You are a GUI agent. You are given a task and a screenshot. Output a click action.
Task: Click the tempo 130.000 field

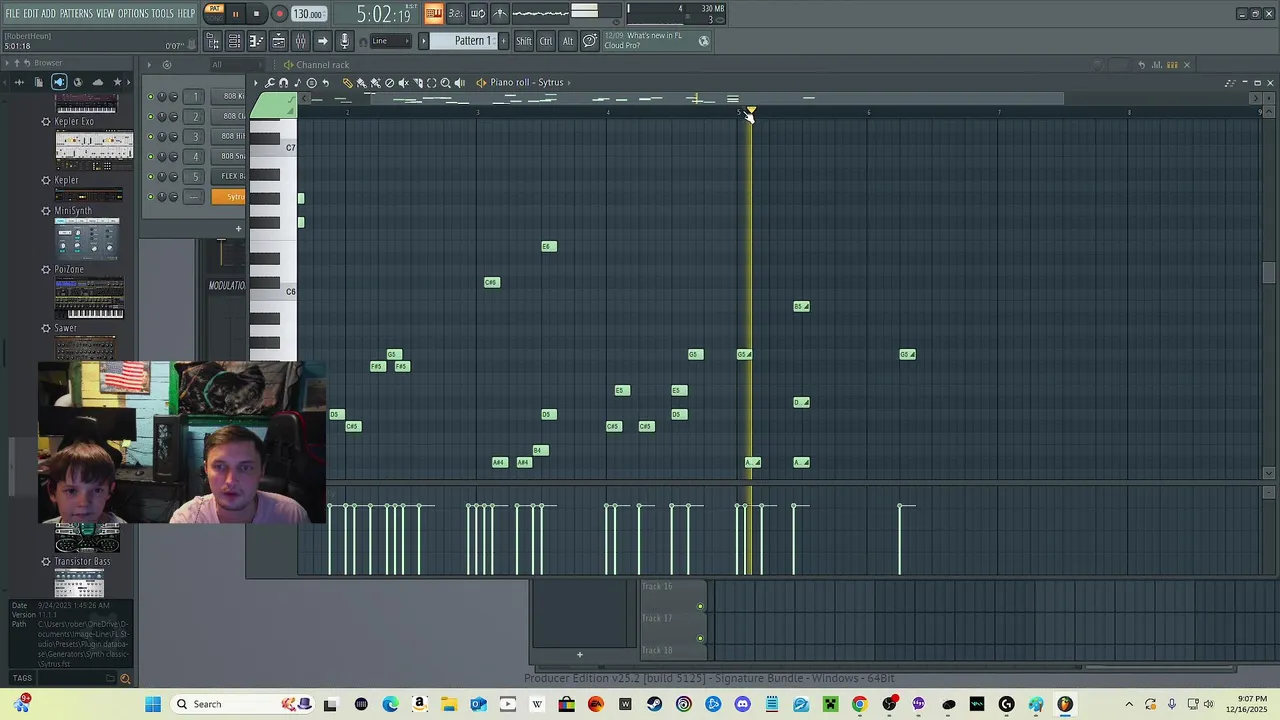click(309, 14)
